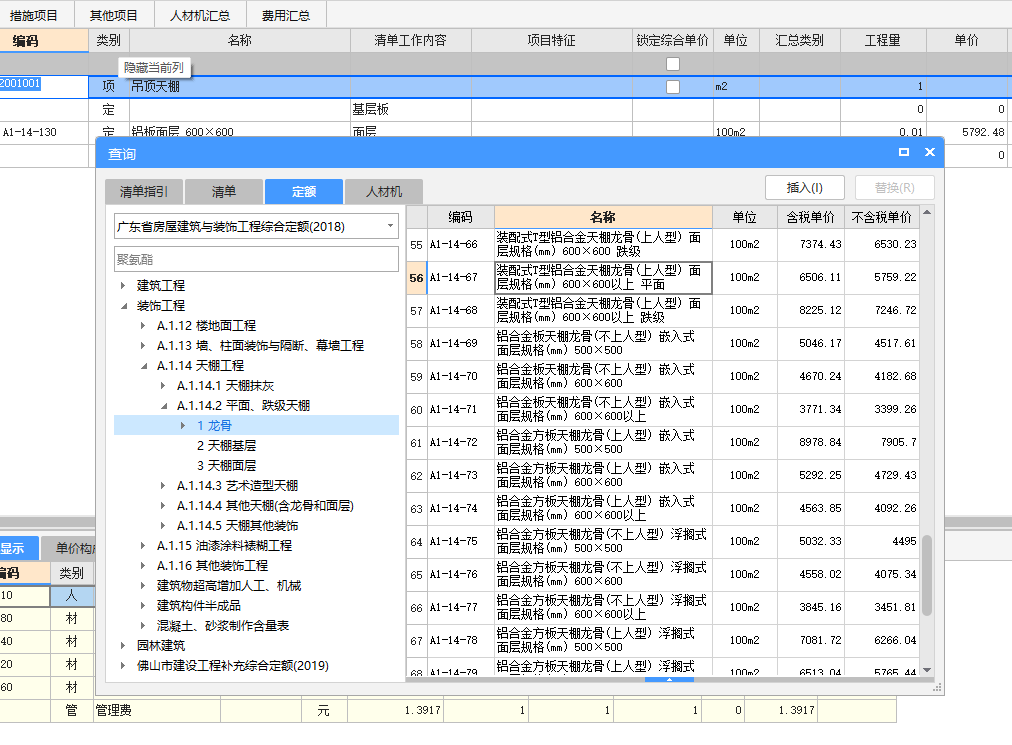Click the 类别 header in bottom panel

[x=72, y=573]
